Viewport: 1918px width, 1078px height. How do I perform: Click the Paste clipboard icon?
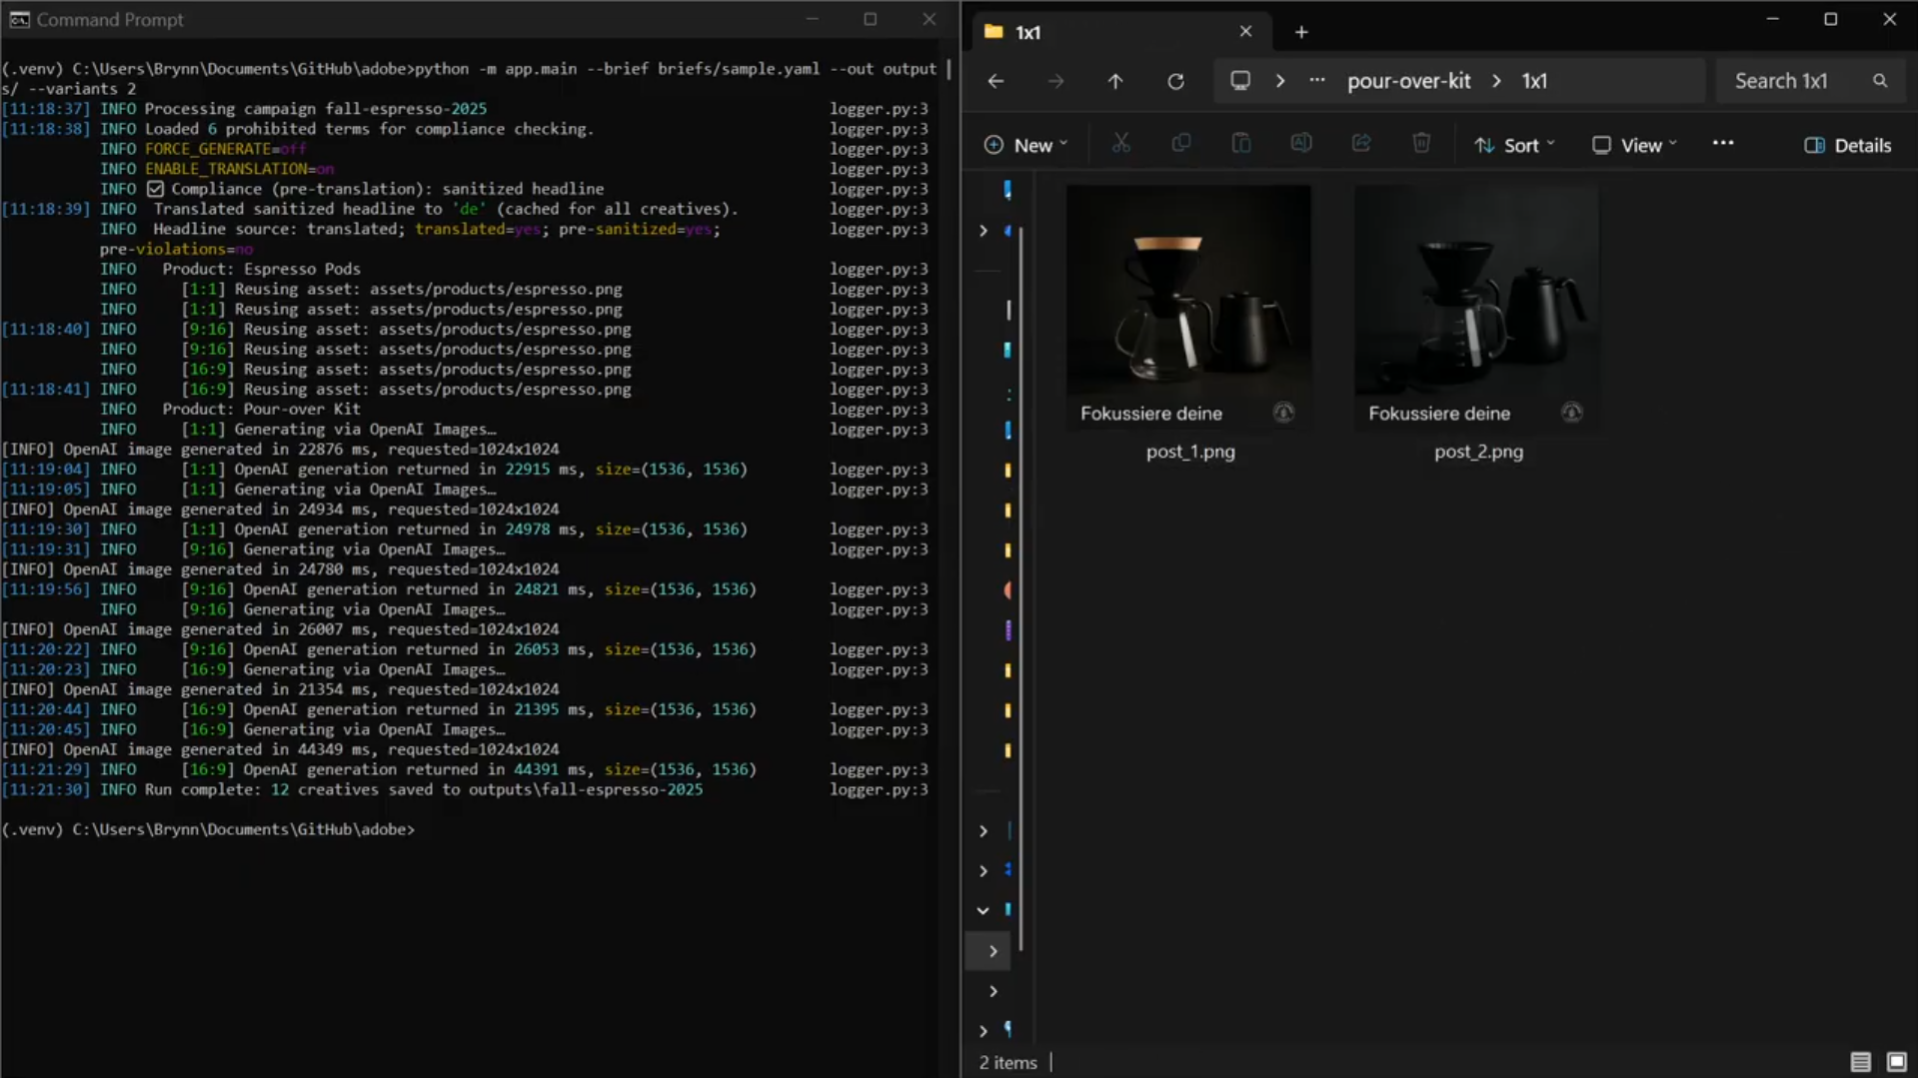coord(1241,144)
